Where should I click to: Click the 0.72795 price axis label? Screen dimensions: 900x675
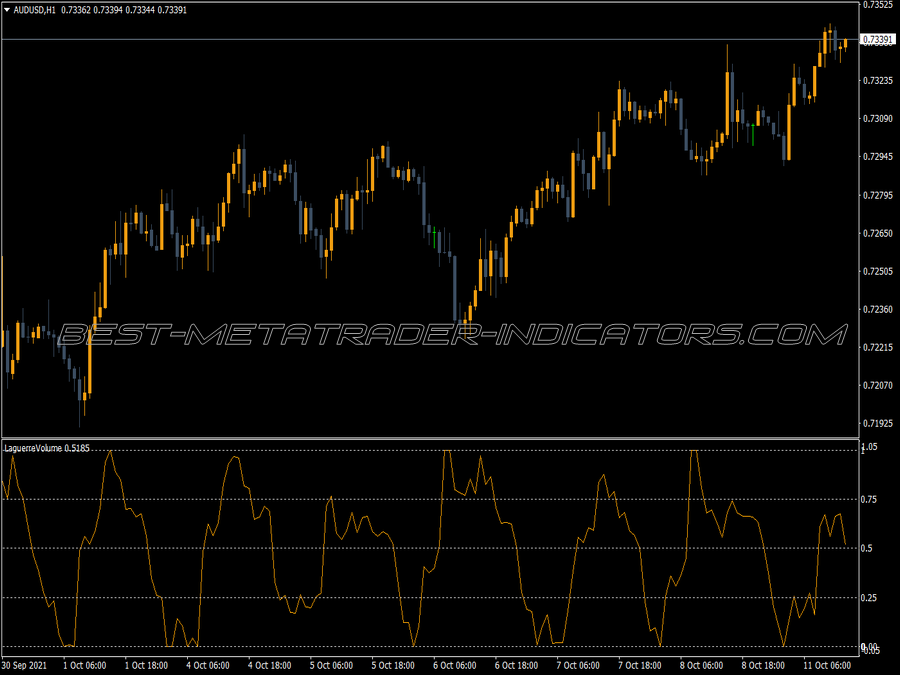[878, 195]
